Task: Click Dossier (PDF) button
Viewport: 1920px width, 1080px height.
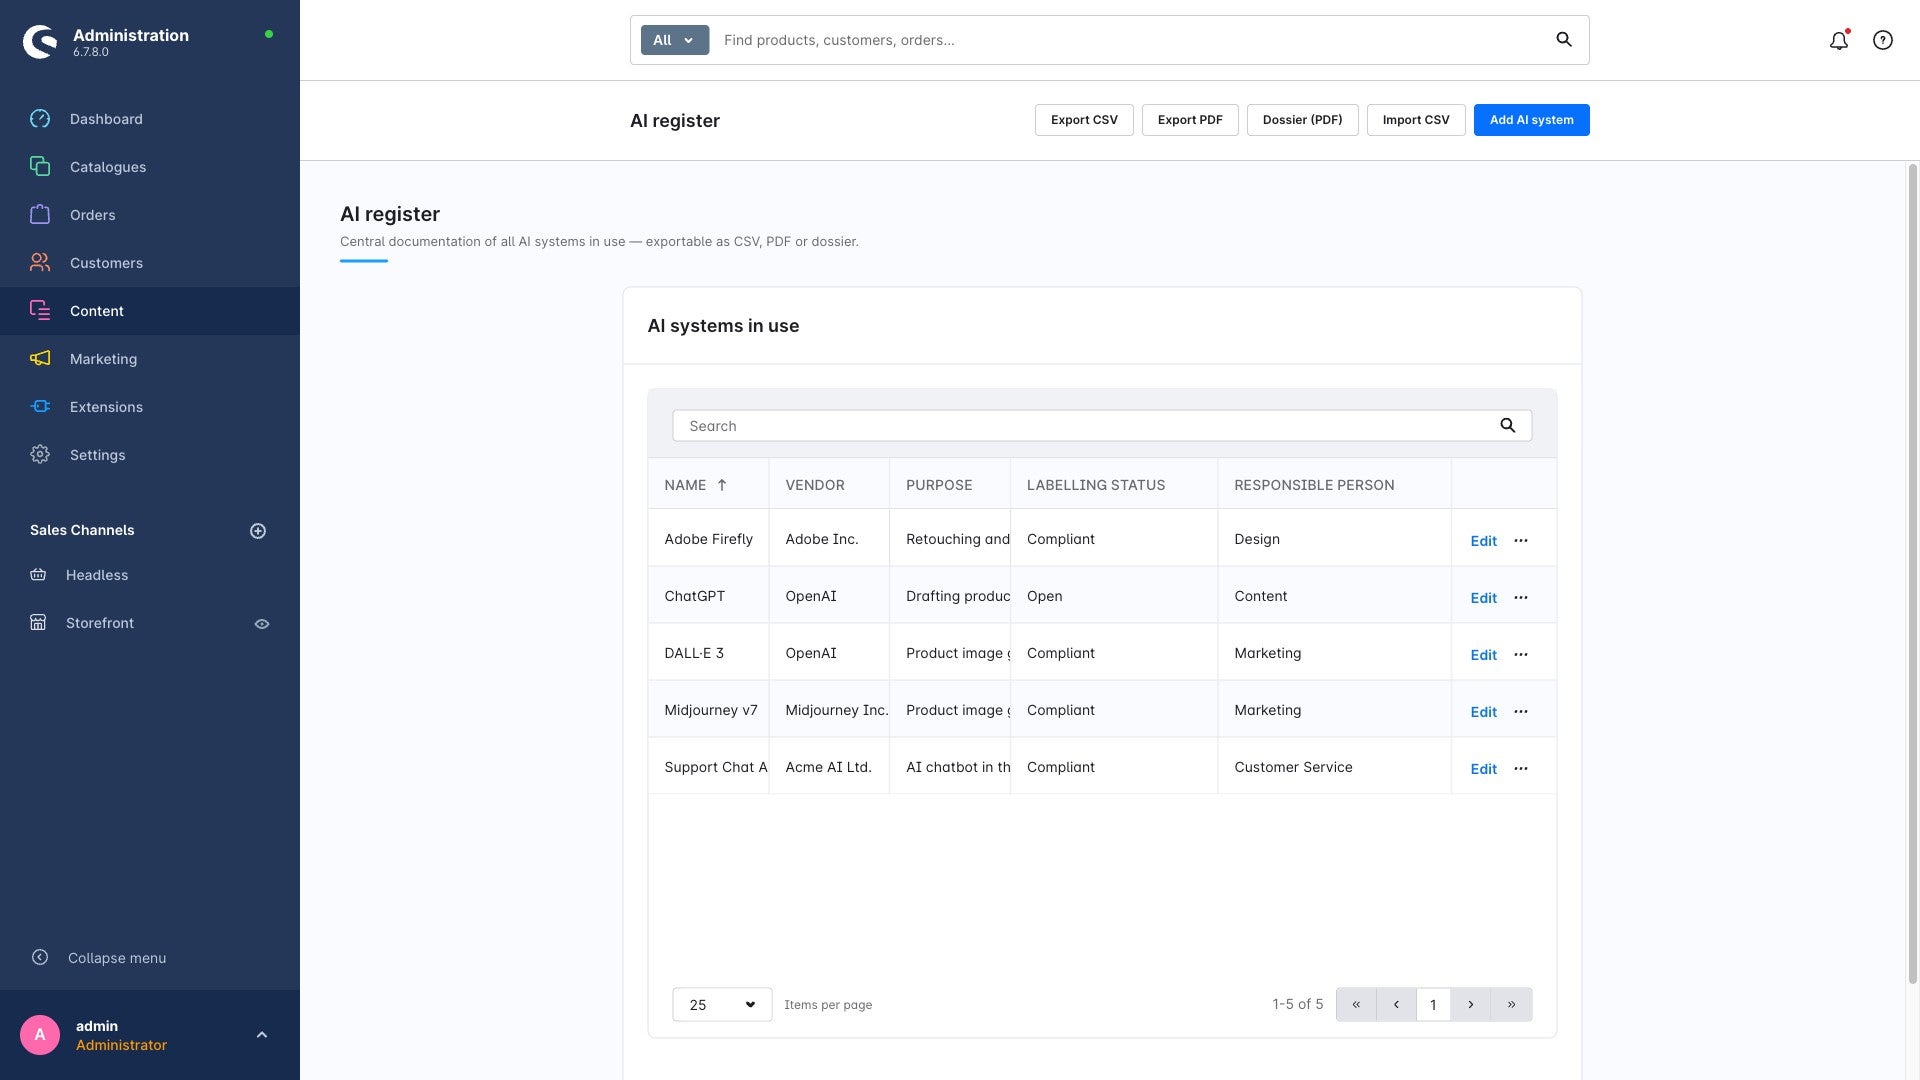Action: [x=1302, y=120]
